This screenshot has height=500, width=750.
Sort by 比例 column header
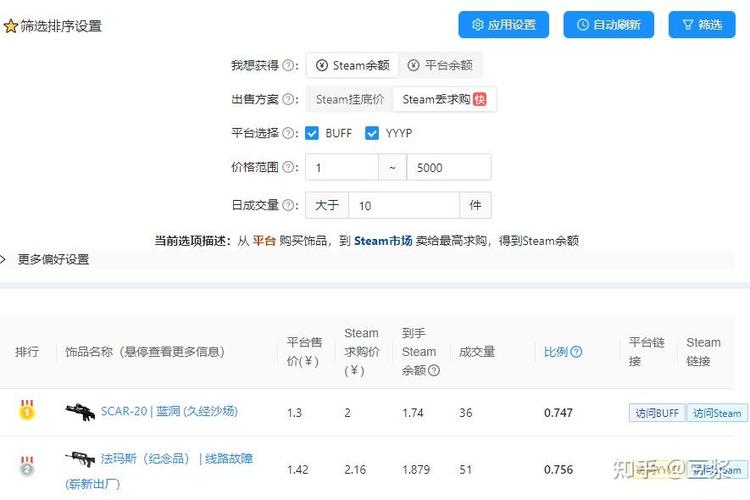tap(555, 352)
